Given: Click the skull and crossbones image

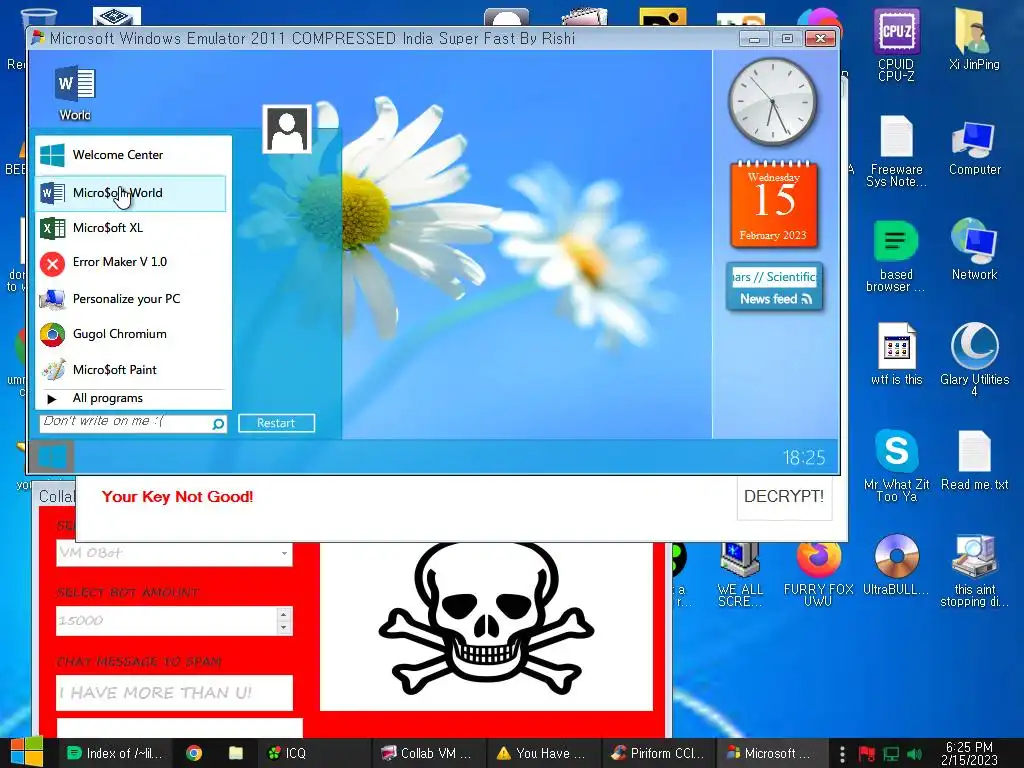Looking at the screenshot, I should coord(487,619).
